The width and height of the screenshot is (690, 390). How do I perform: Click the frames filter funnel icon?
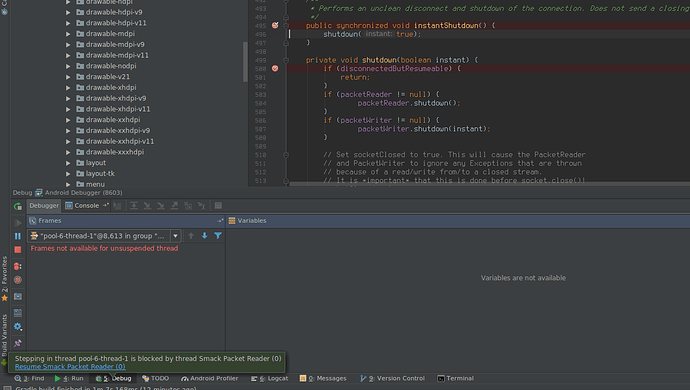[218, 236]
